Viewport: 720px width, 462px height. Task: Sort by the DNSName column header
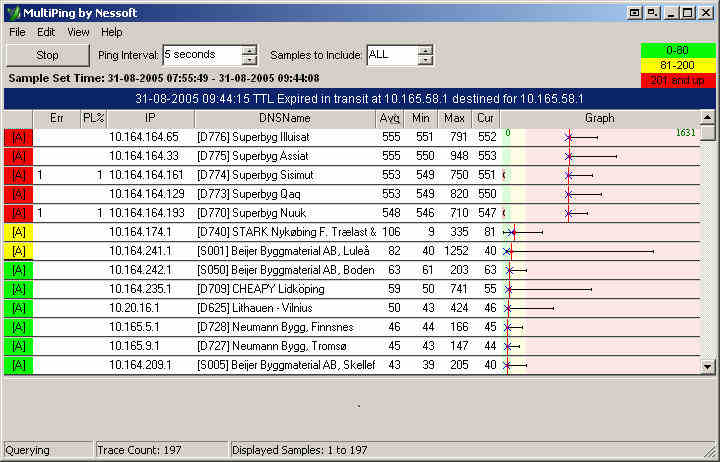[285, 118]
